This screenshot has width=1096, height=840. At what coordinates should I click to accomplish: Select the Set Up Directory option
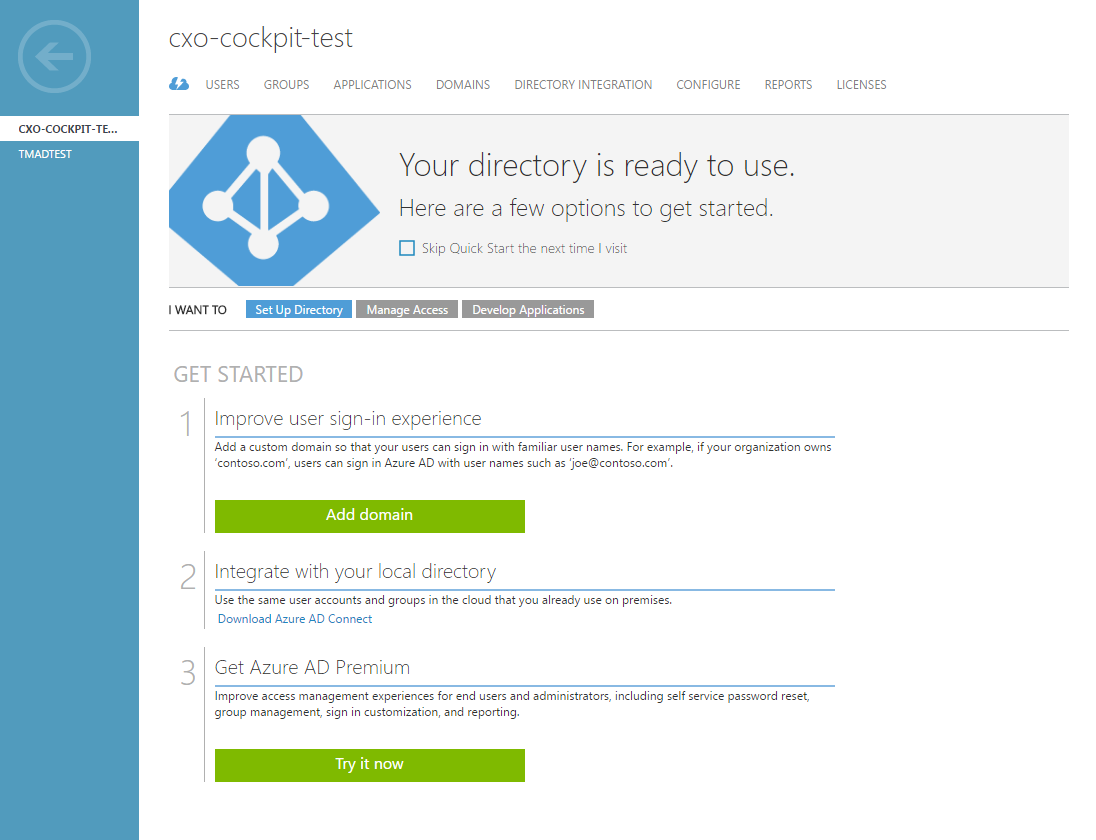(x=298, y=310)
